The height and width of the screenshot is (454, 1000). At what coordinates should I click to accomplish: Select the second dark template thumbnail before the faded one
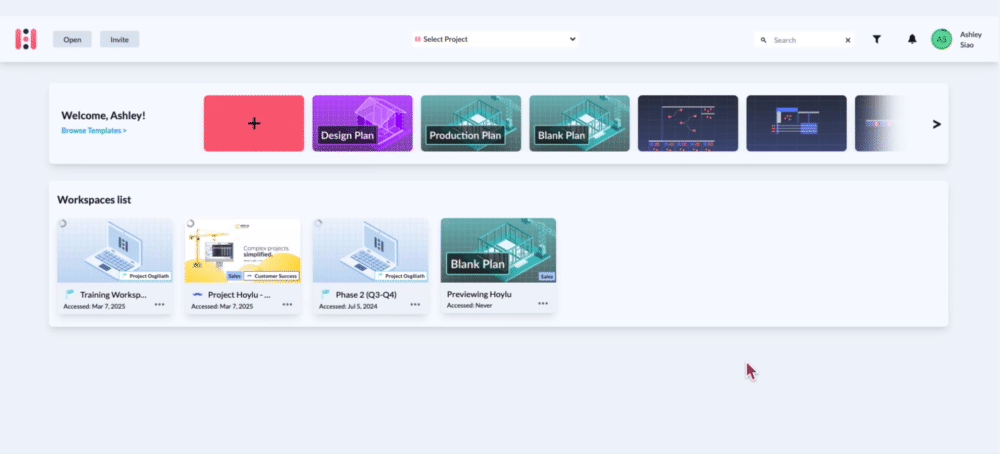tap(797, 123)
